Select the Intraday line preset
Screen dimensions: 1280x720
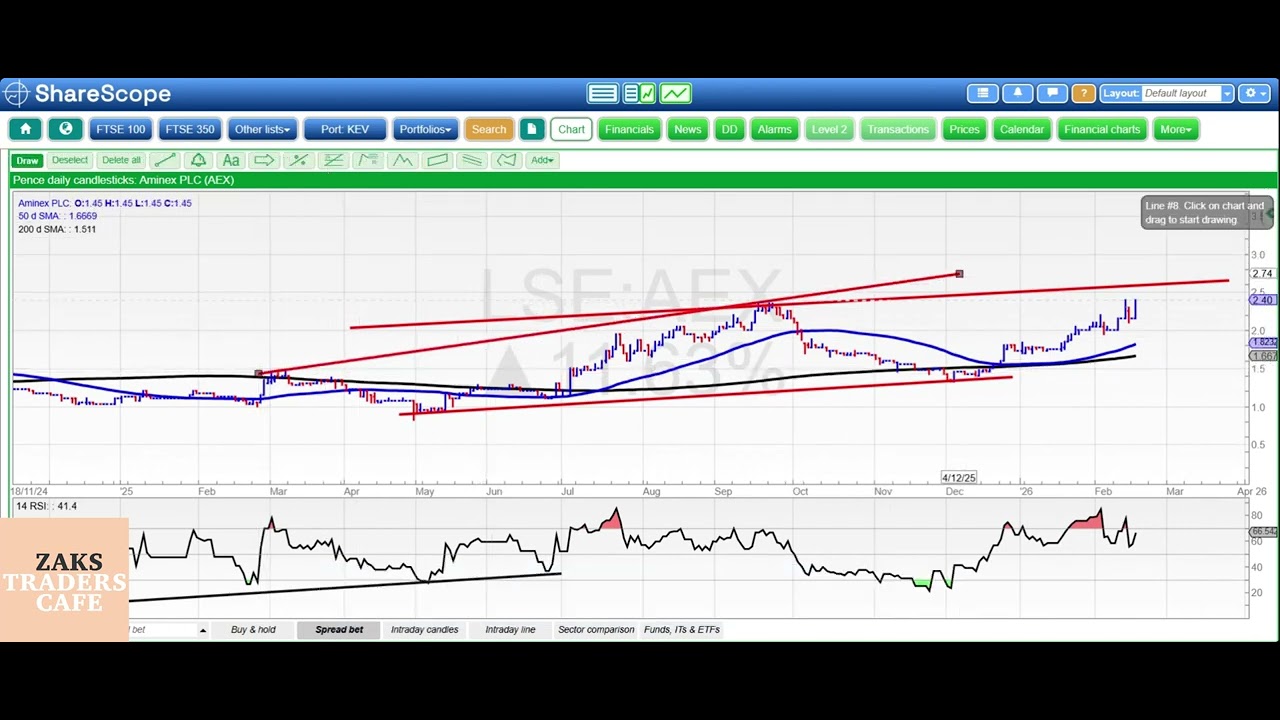tap(510, 630)
